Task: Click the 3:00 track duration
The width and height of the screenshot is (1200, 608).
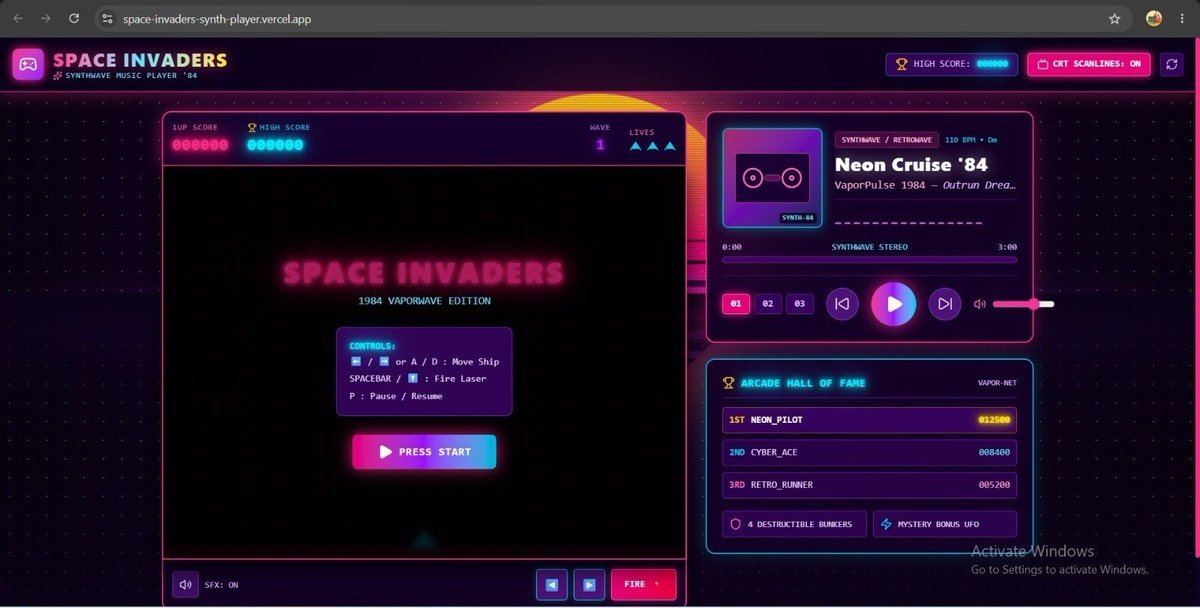Action: pyautogui.click(x=1007, y=247)
